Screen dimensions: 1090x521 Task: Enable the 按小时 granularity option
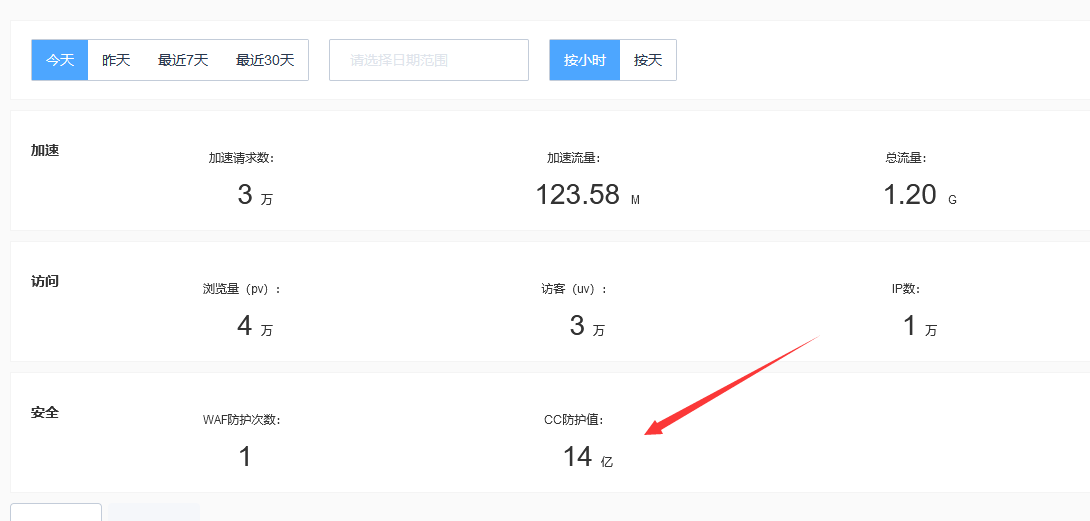[x=585, y=60]
